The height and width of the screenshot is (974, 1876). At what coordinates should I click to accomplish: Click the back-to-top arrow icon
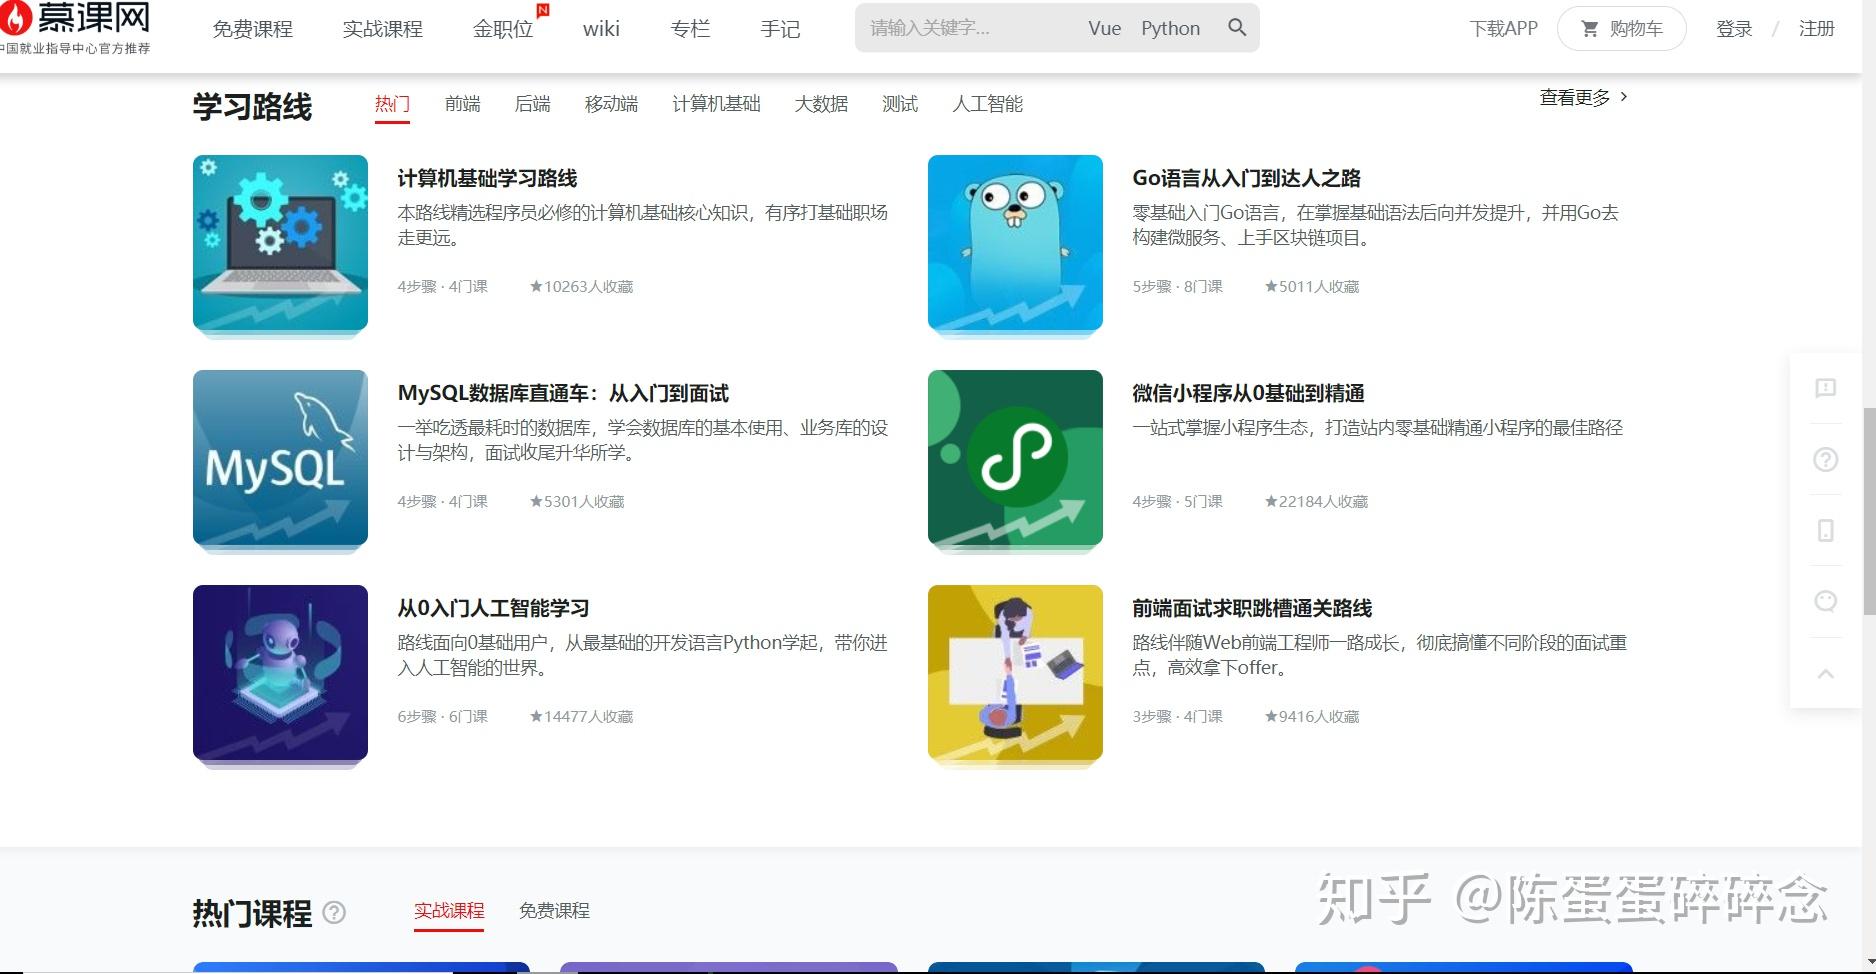1825,673
